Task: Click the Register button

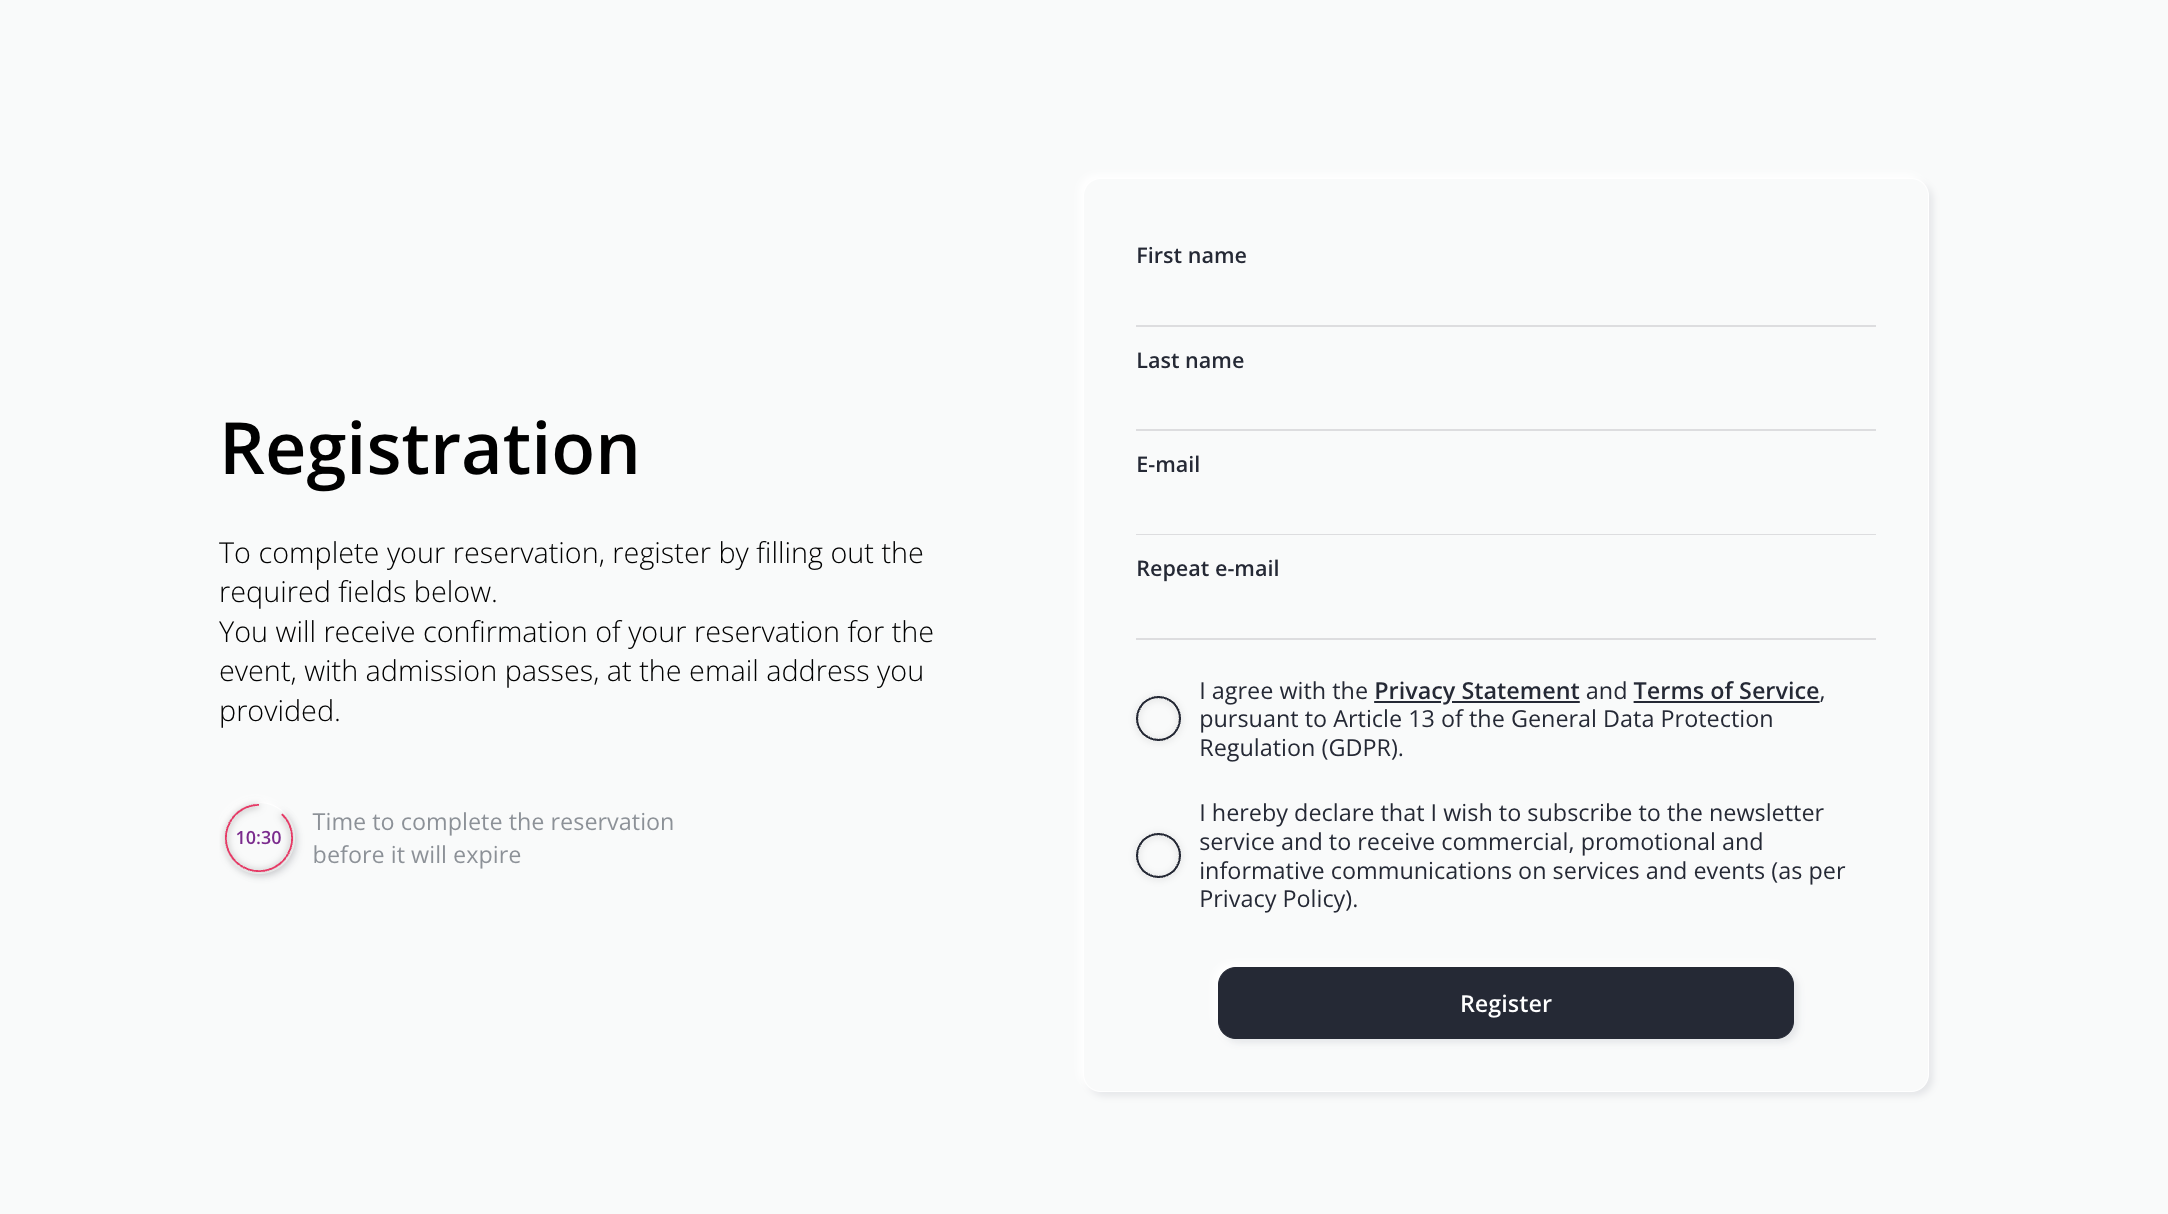Action: point(1505,1003)
